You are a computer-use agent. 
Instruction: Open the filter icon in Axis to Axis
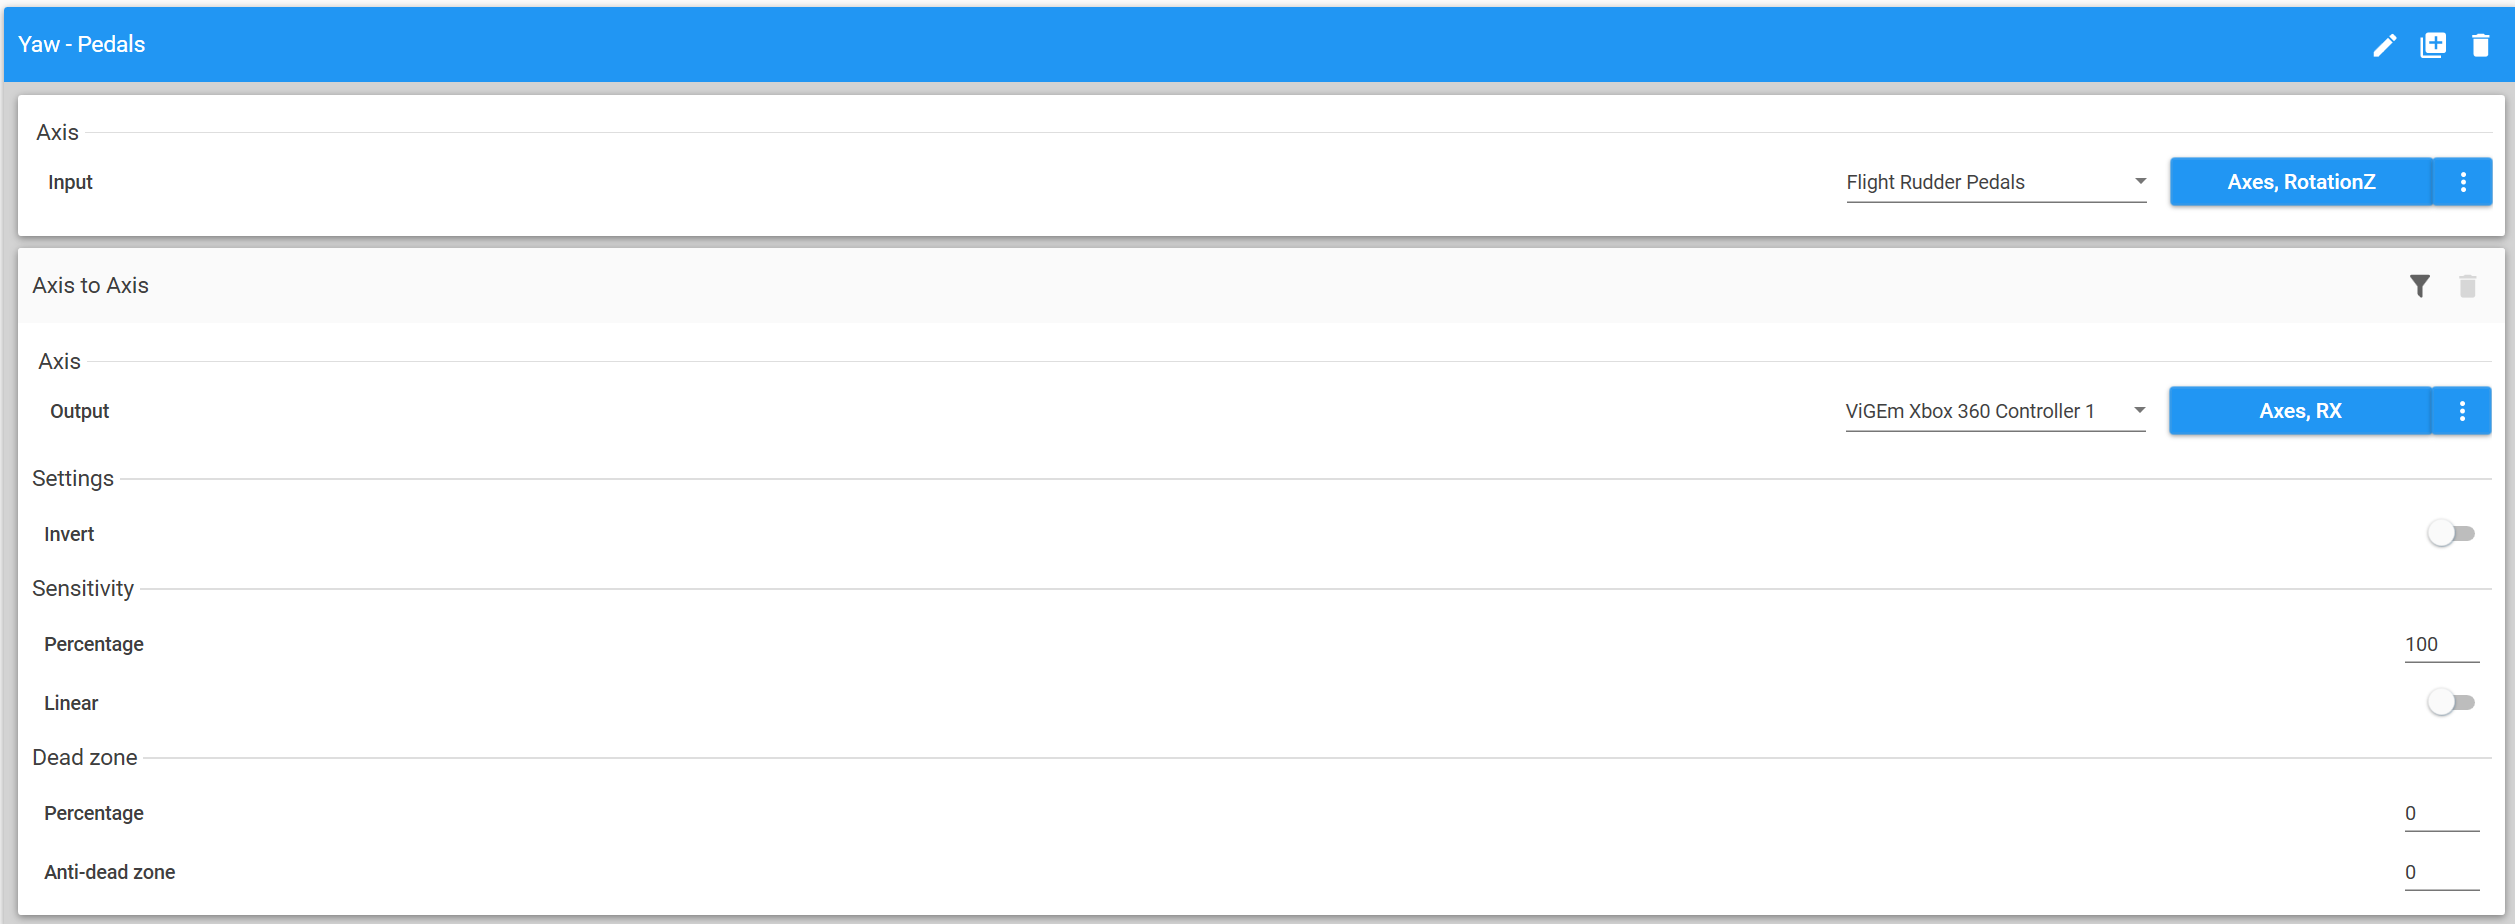coord(2419,286)
